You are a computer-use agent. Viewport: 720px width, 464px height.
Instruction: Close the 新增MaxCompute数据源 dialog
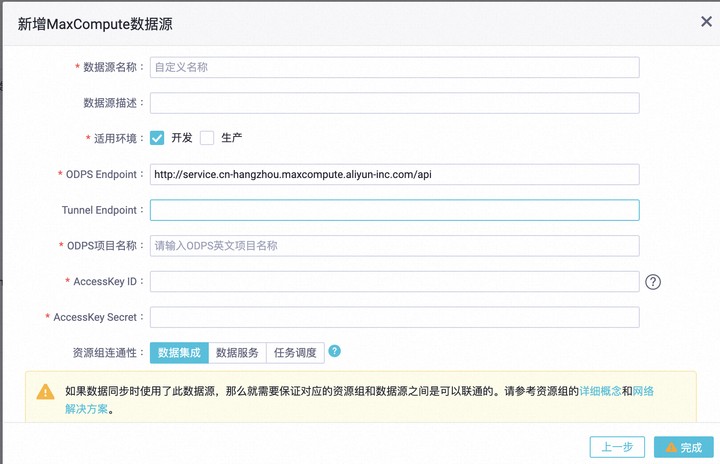(706, 21)
